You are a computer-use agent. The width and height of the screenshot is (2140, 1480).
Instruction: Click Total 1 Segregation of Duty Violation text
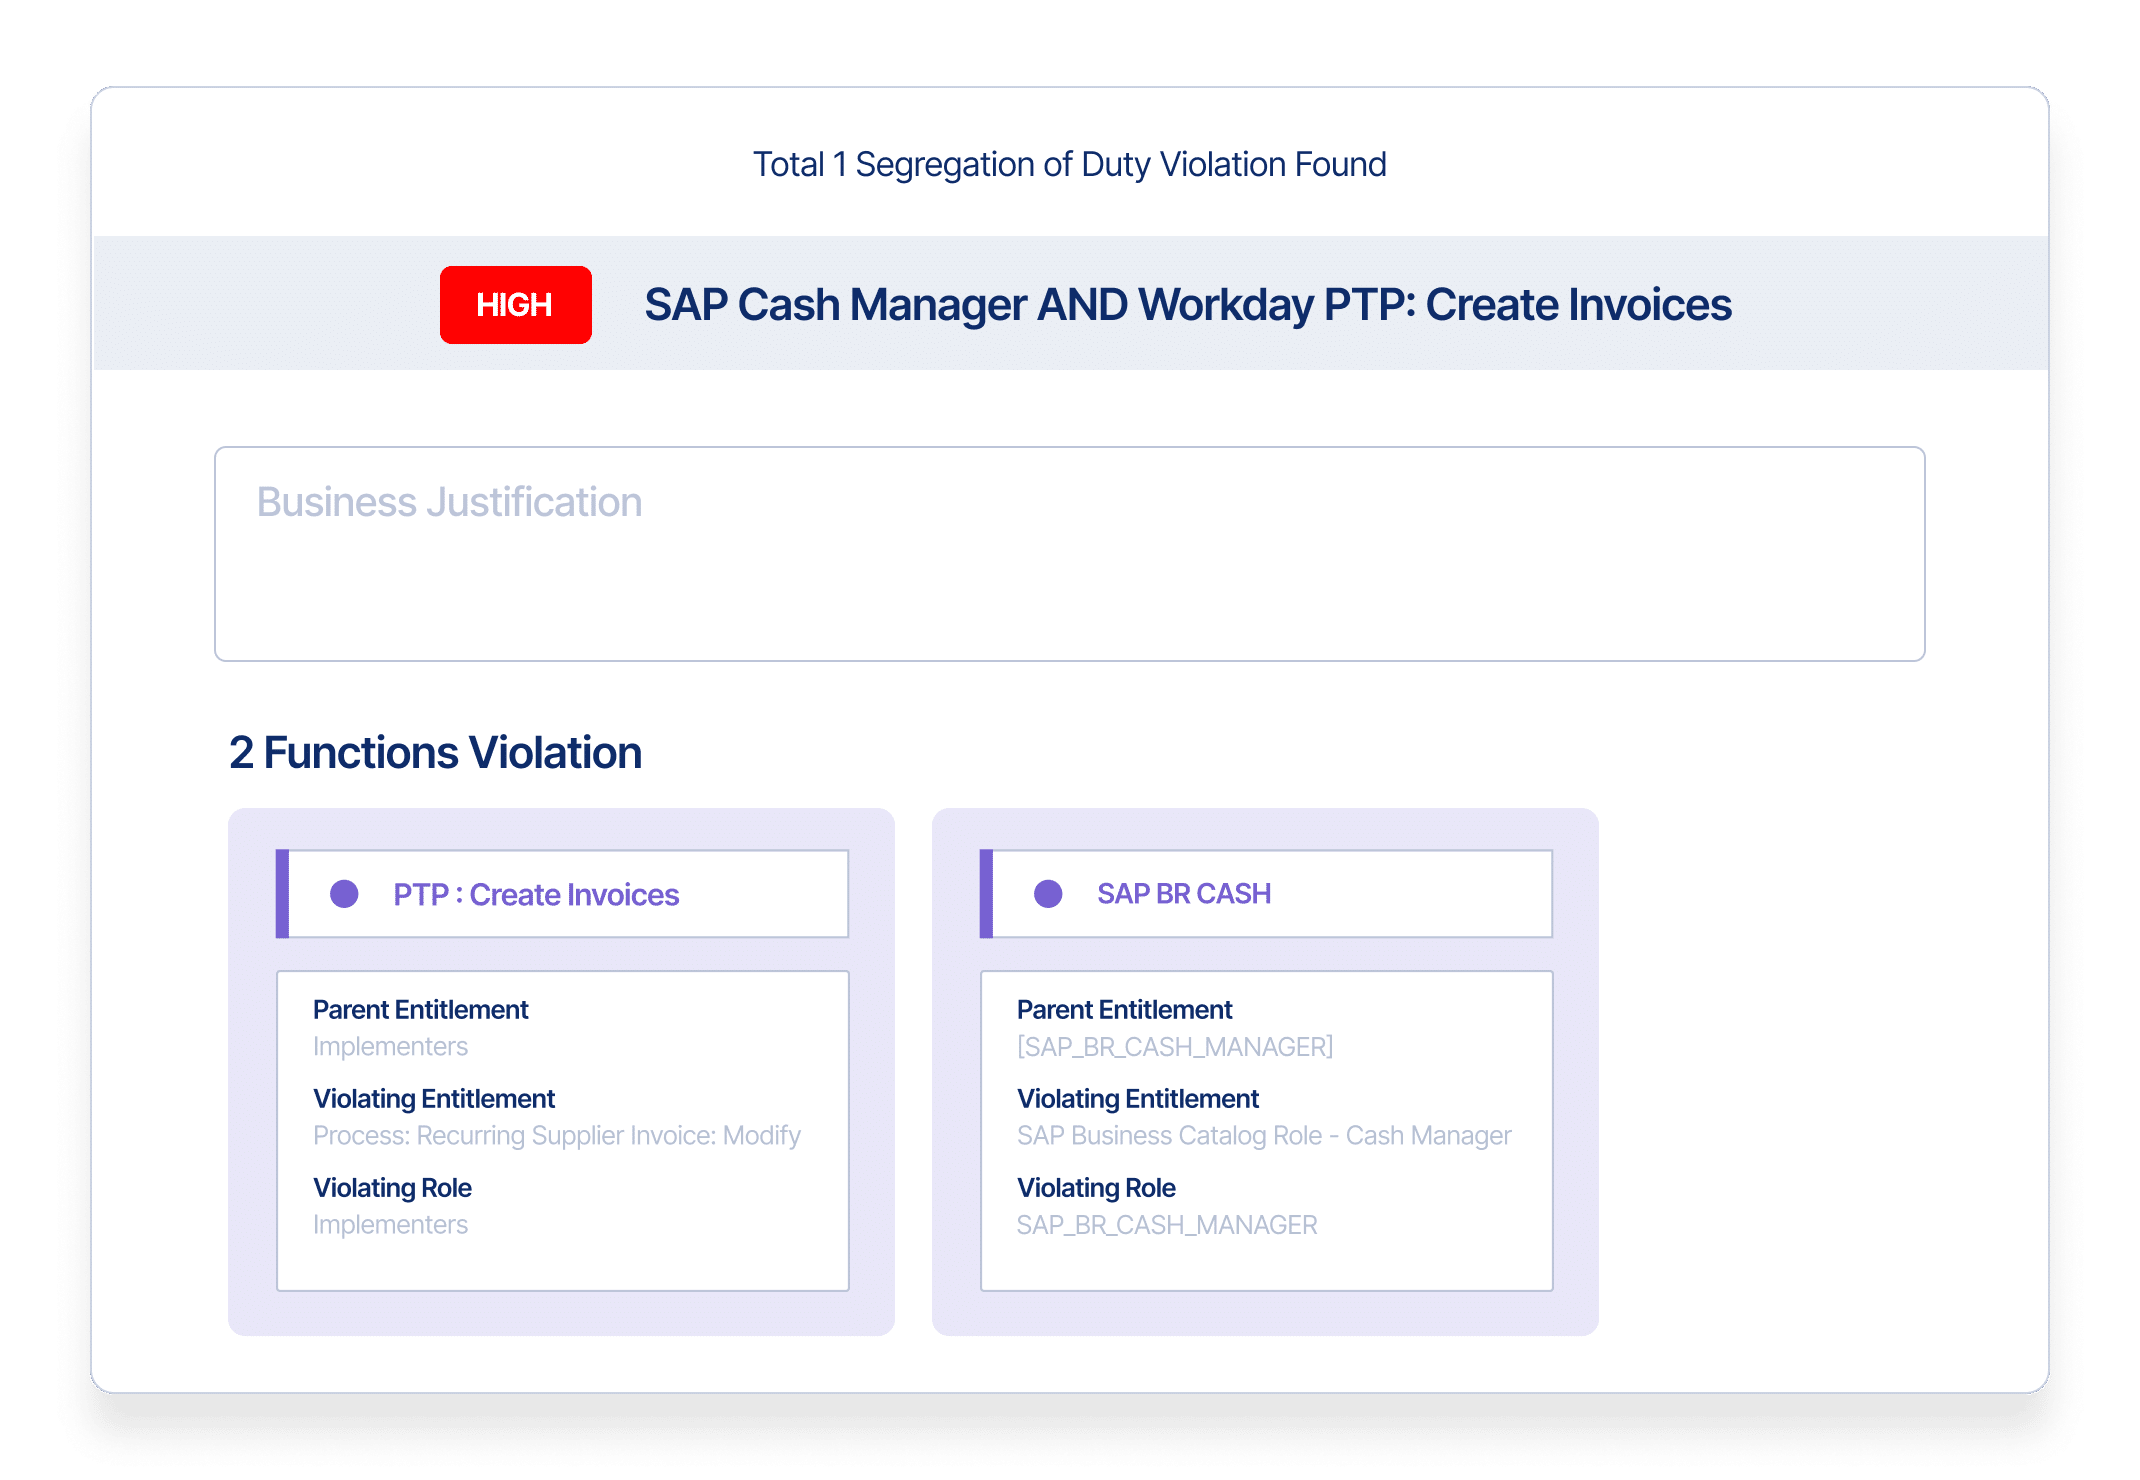1069,164
